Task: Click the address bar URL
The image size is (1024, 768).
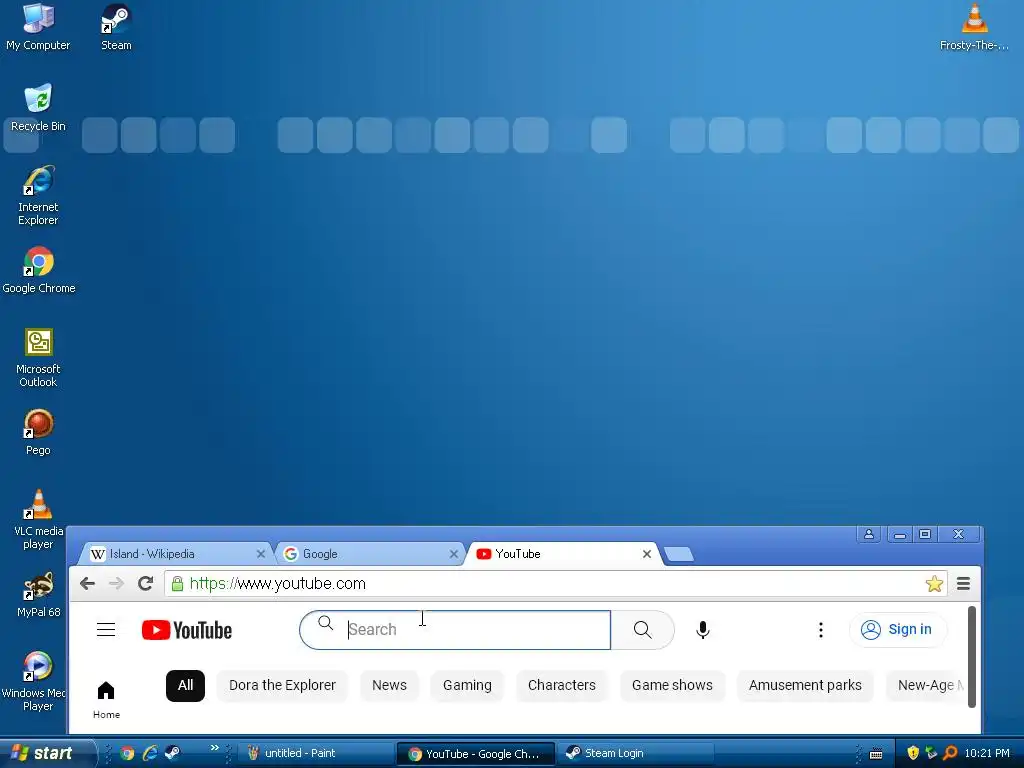Action: (x=278, y=583)
